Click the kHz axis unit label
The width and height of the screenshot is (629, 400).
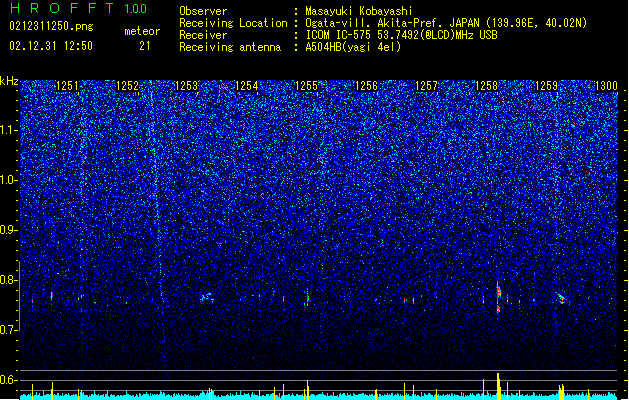point(9,81)
